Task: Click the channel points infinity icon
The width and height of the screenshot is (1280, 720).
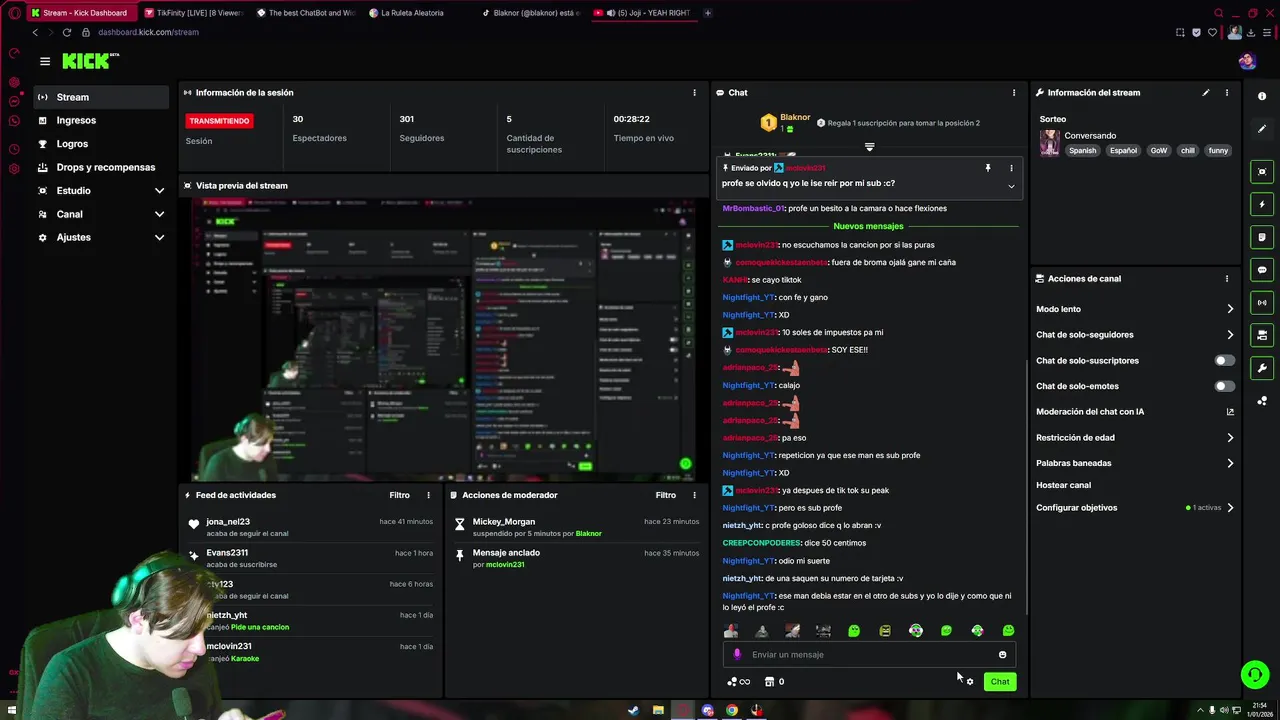Action: [x=739, y=682]
